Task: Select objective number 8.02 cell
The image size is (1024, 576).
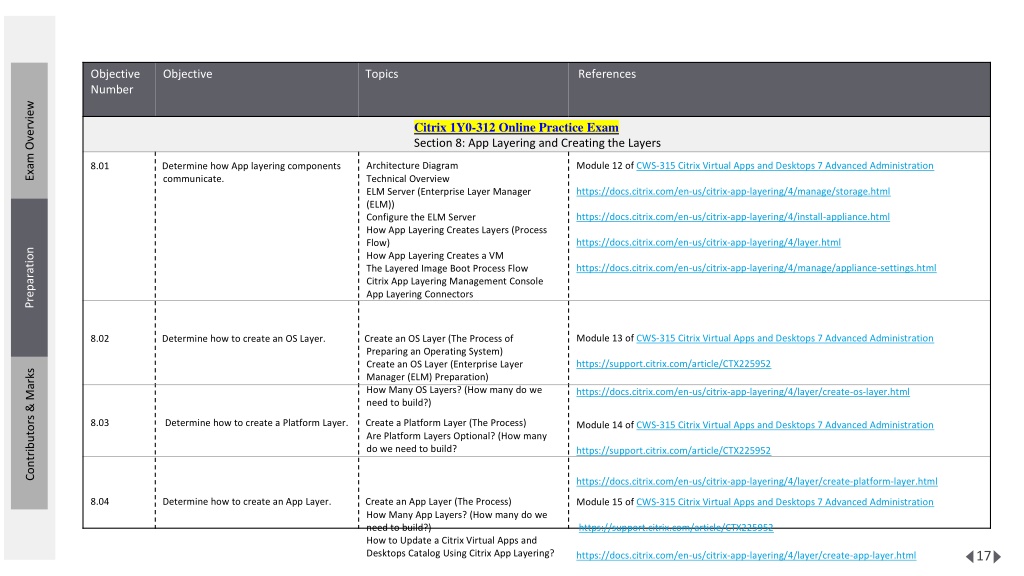Action: tap(100, 338)
